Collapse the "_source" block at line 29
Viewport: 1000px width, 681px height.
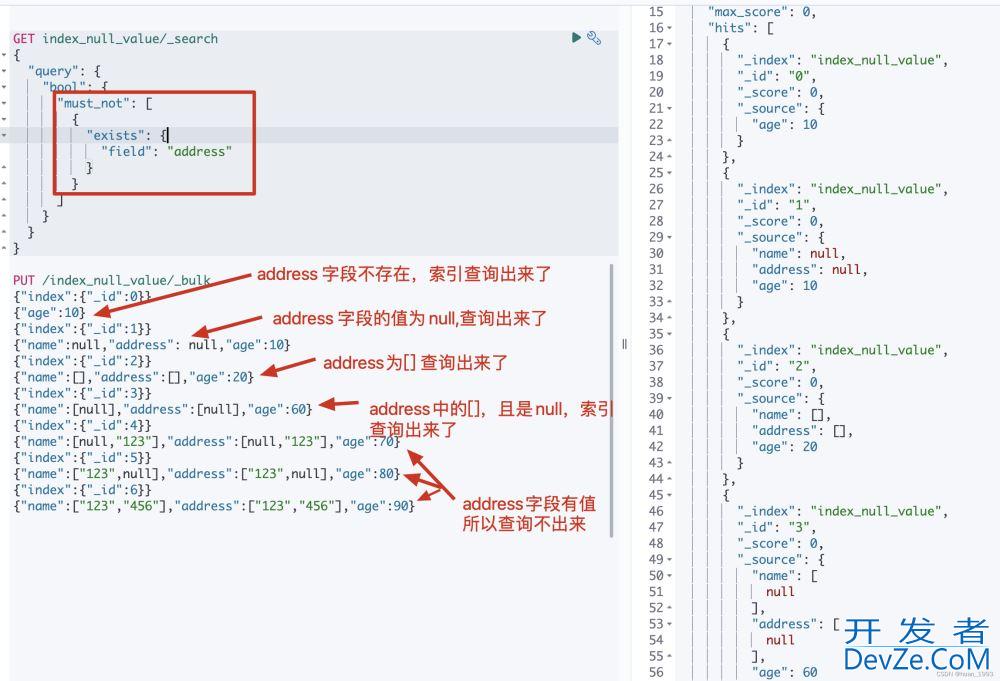[670, 237]
